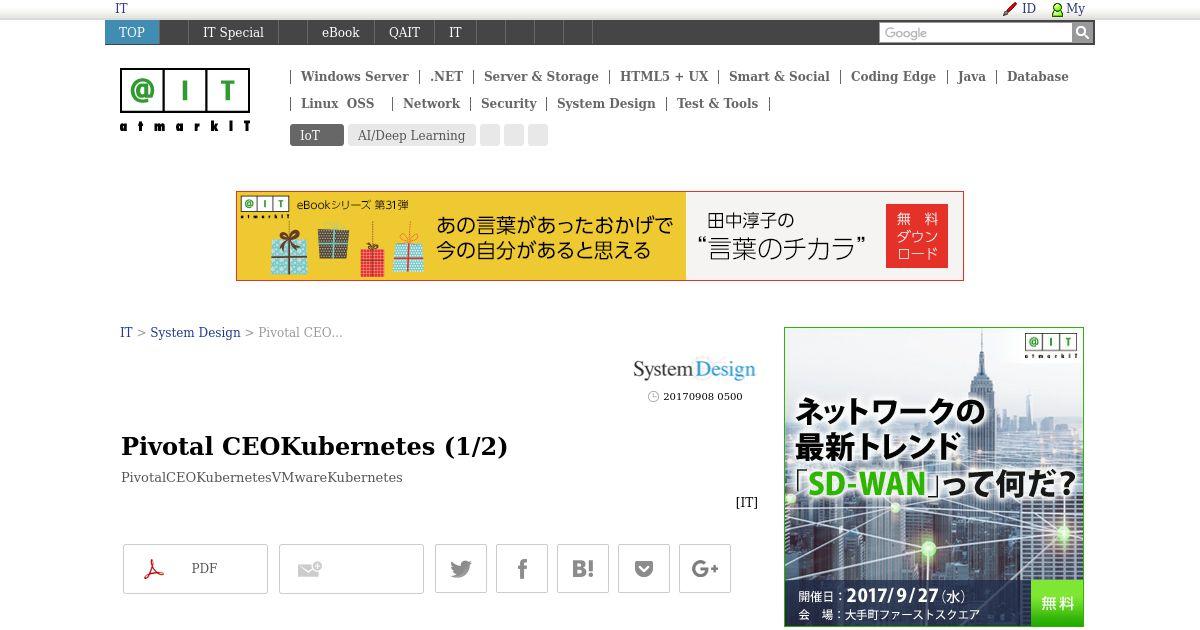
Task: Go to Database section
Action: pyautogui.click(x=1037, y=76)
